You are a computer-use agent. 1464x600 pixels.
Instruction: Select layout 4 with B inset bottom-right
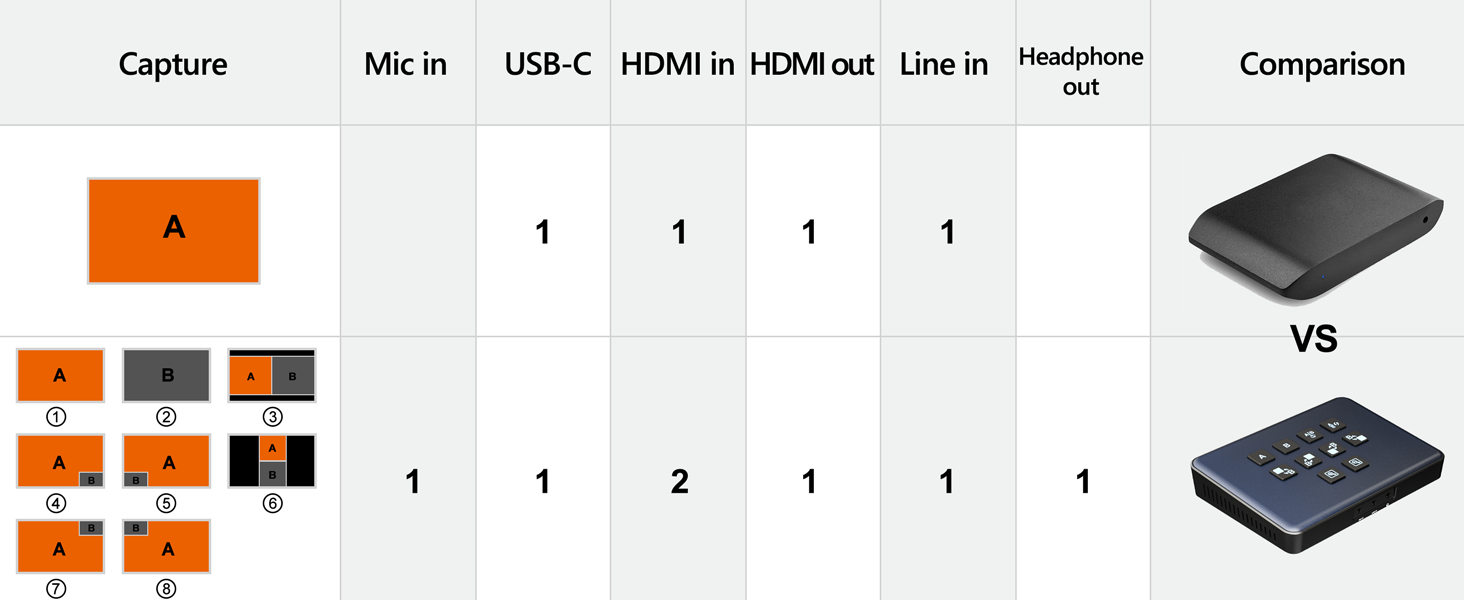click(60, 461)
